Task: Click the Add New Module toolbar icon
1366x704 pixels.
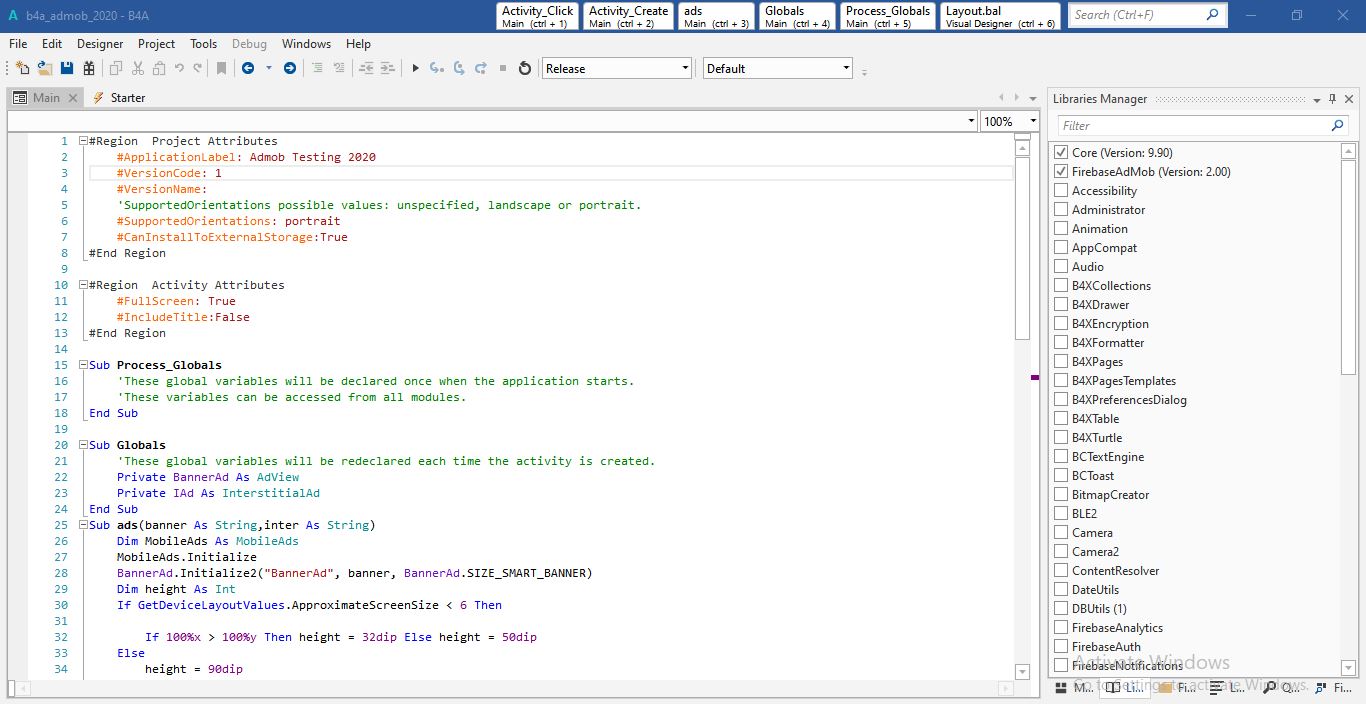Action: pos(23,68)
